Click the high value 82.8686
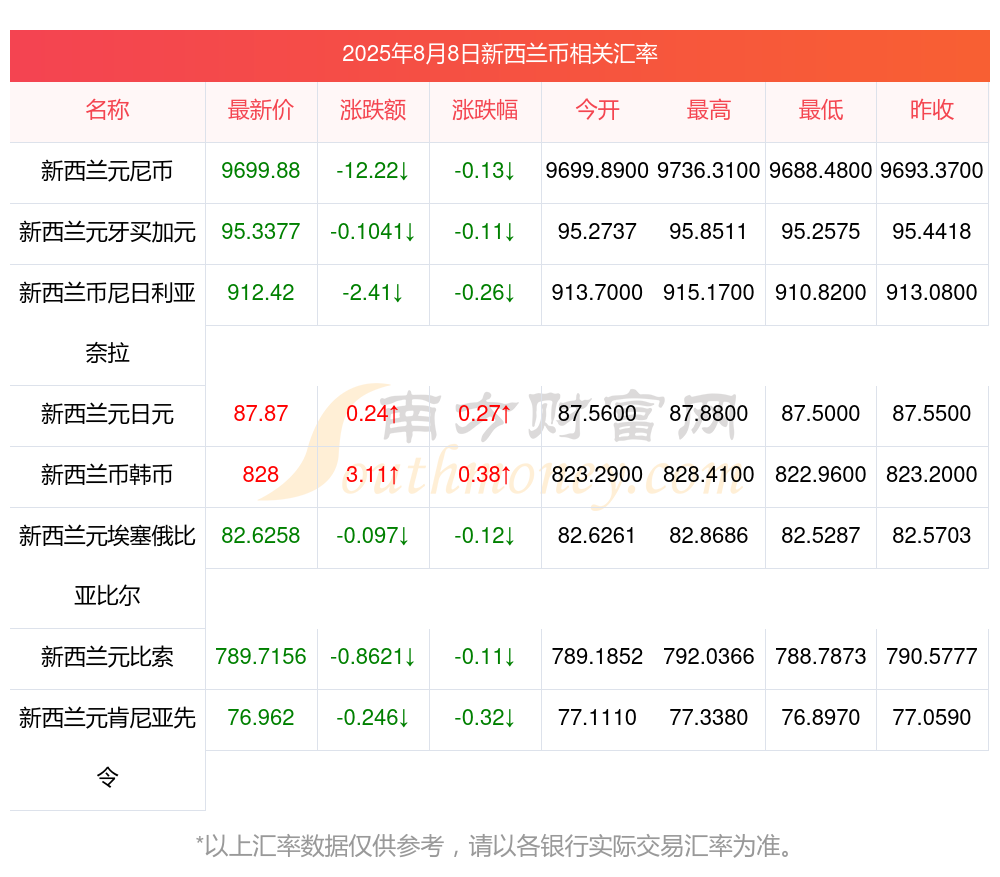This screenshot has width=1000, height=877. click(709, 535)
